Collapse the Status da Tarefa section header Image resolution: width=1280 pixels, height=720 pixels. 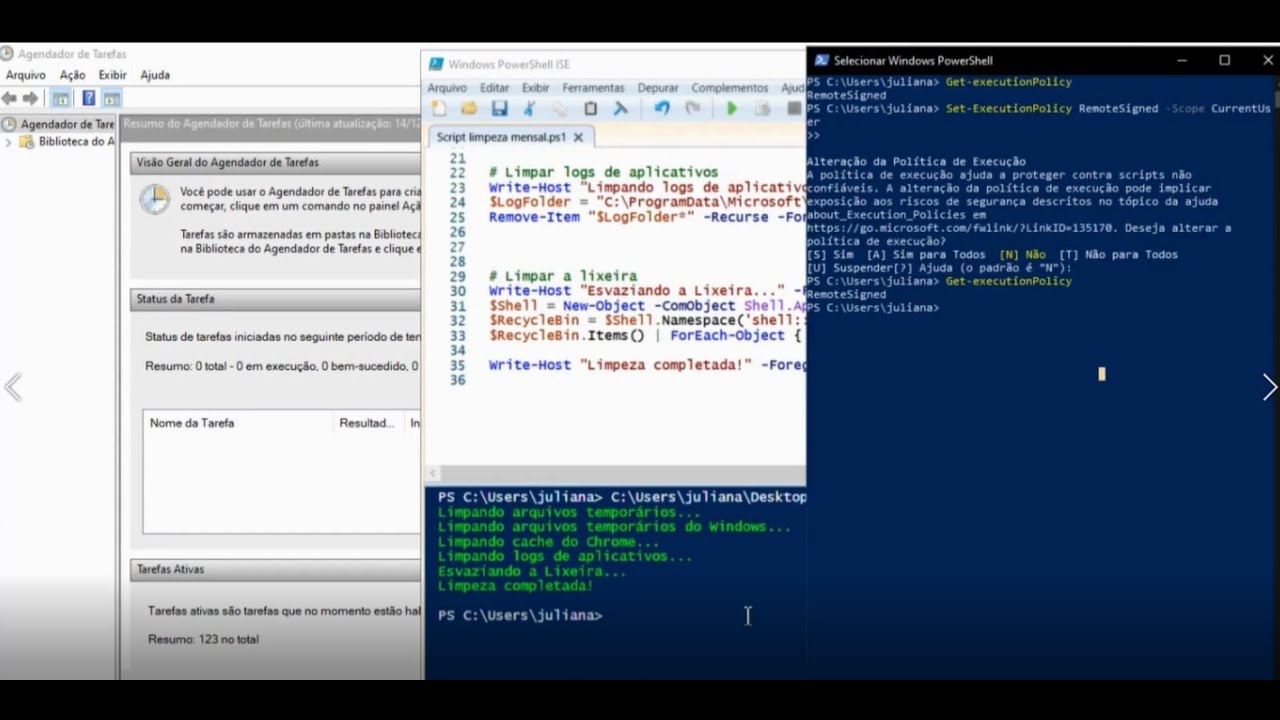tap(275, 299)
